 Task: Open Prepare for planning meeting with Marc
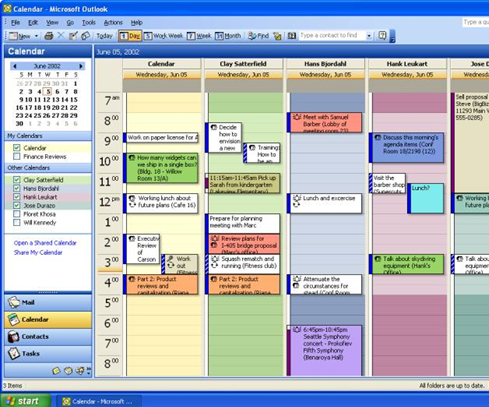click(x=243, y=223)
